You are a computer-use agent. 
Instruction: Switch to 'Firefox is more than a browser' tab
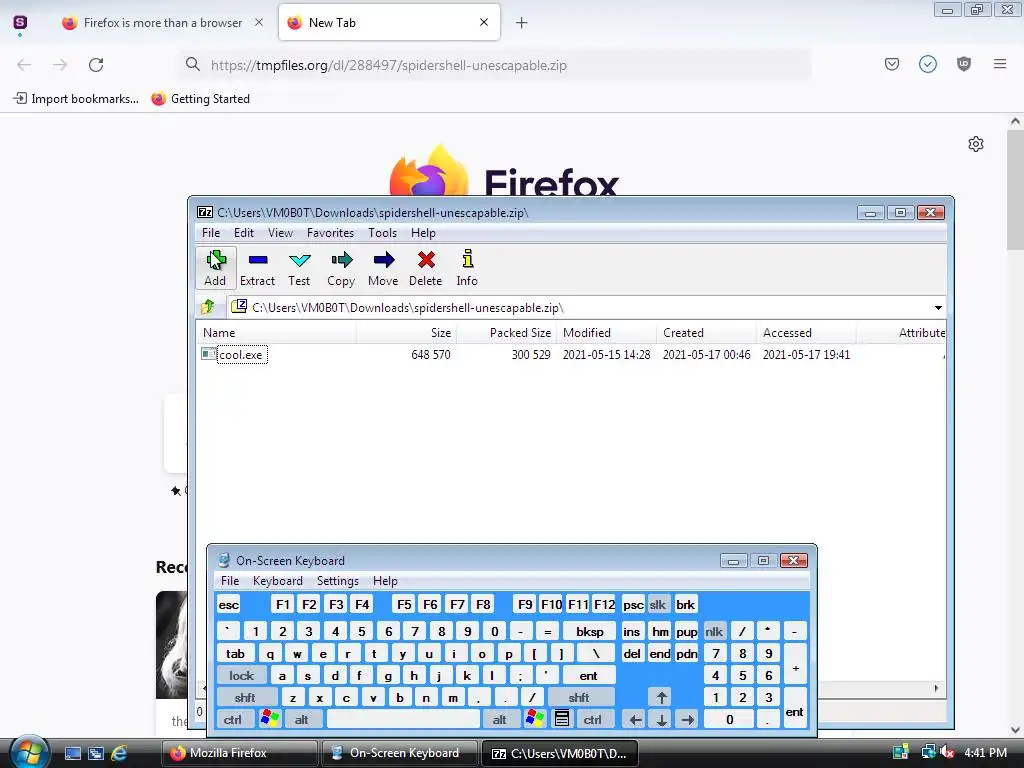click(x=163, y=23)
